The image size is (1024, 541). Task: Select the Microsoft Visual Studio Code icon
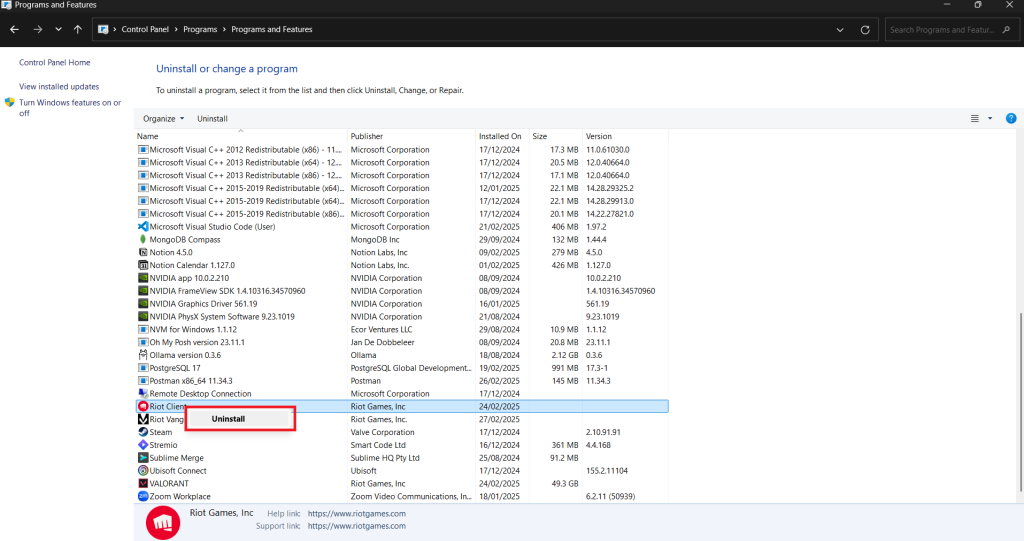pos(143,227)
